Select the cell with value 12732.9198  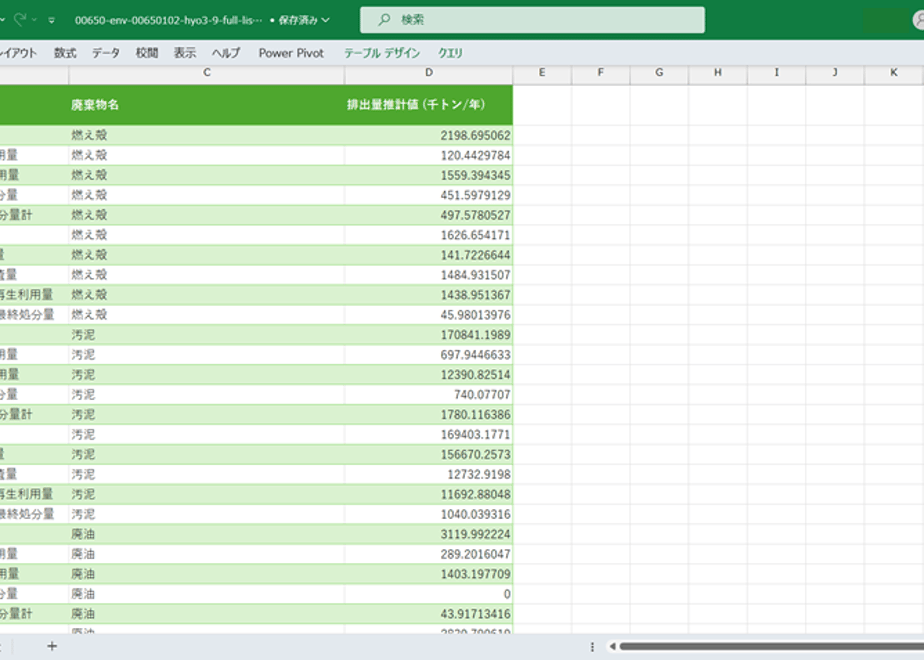click(x=428, y=474)
